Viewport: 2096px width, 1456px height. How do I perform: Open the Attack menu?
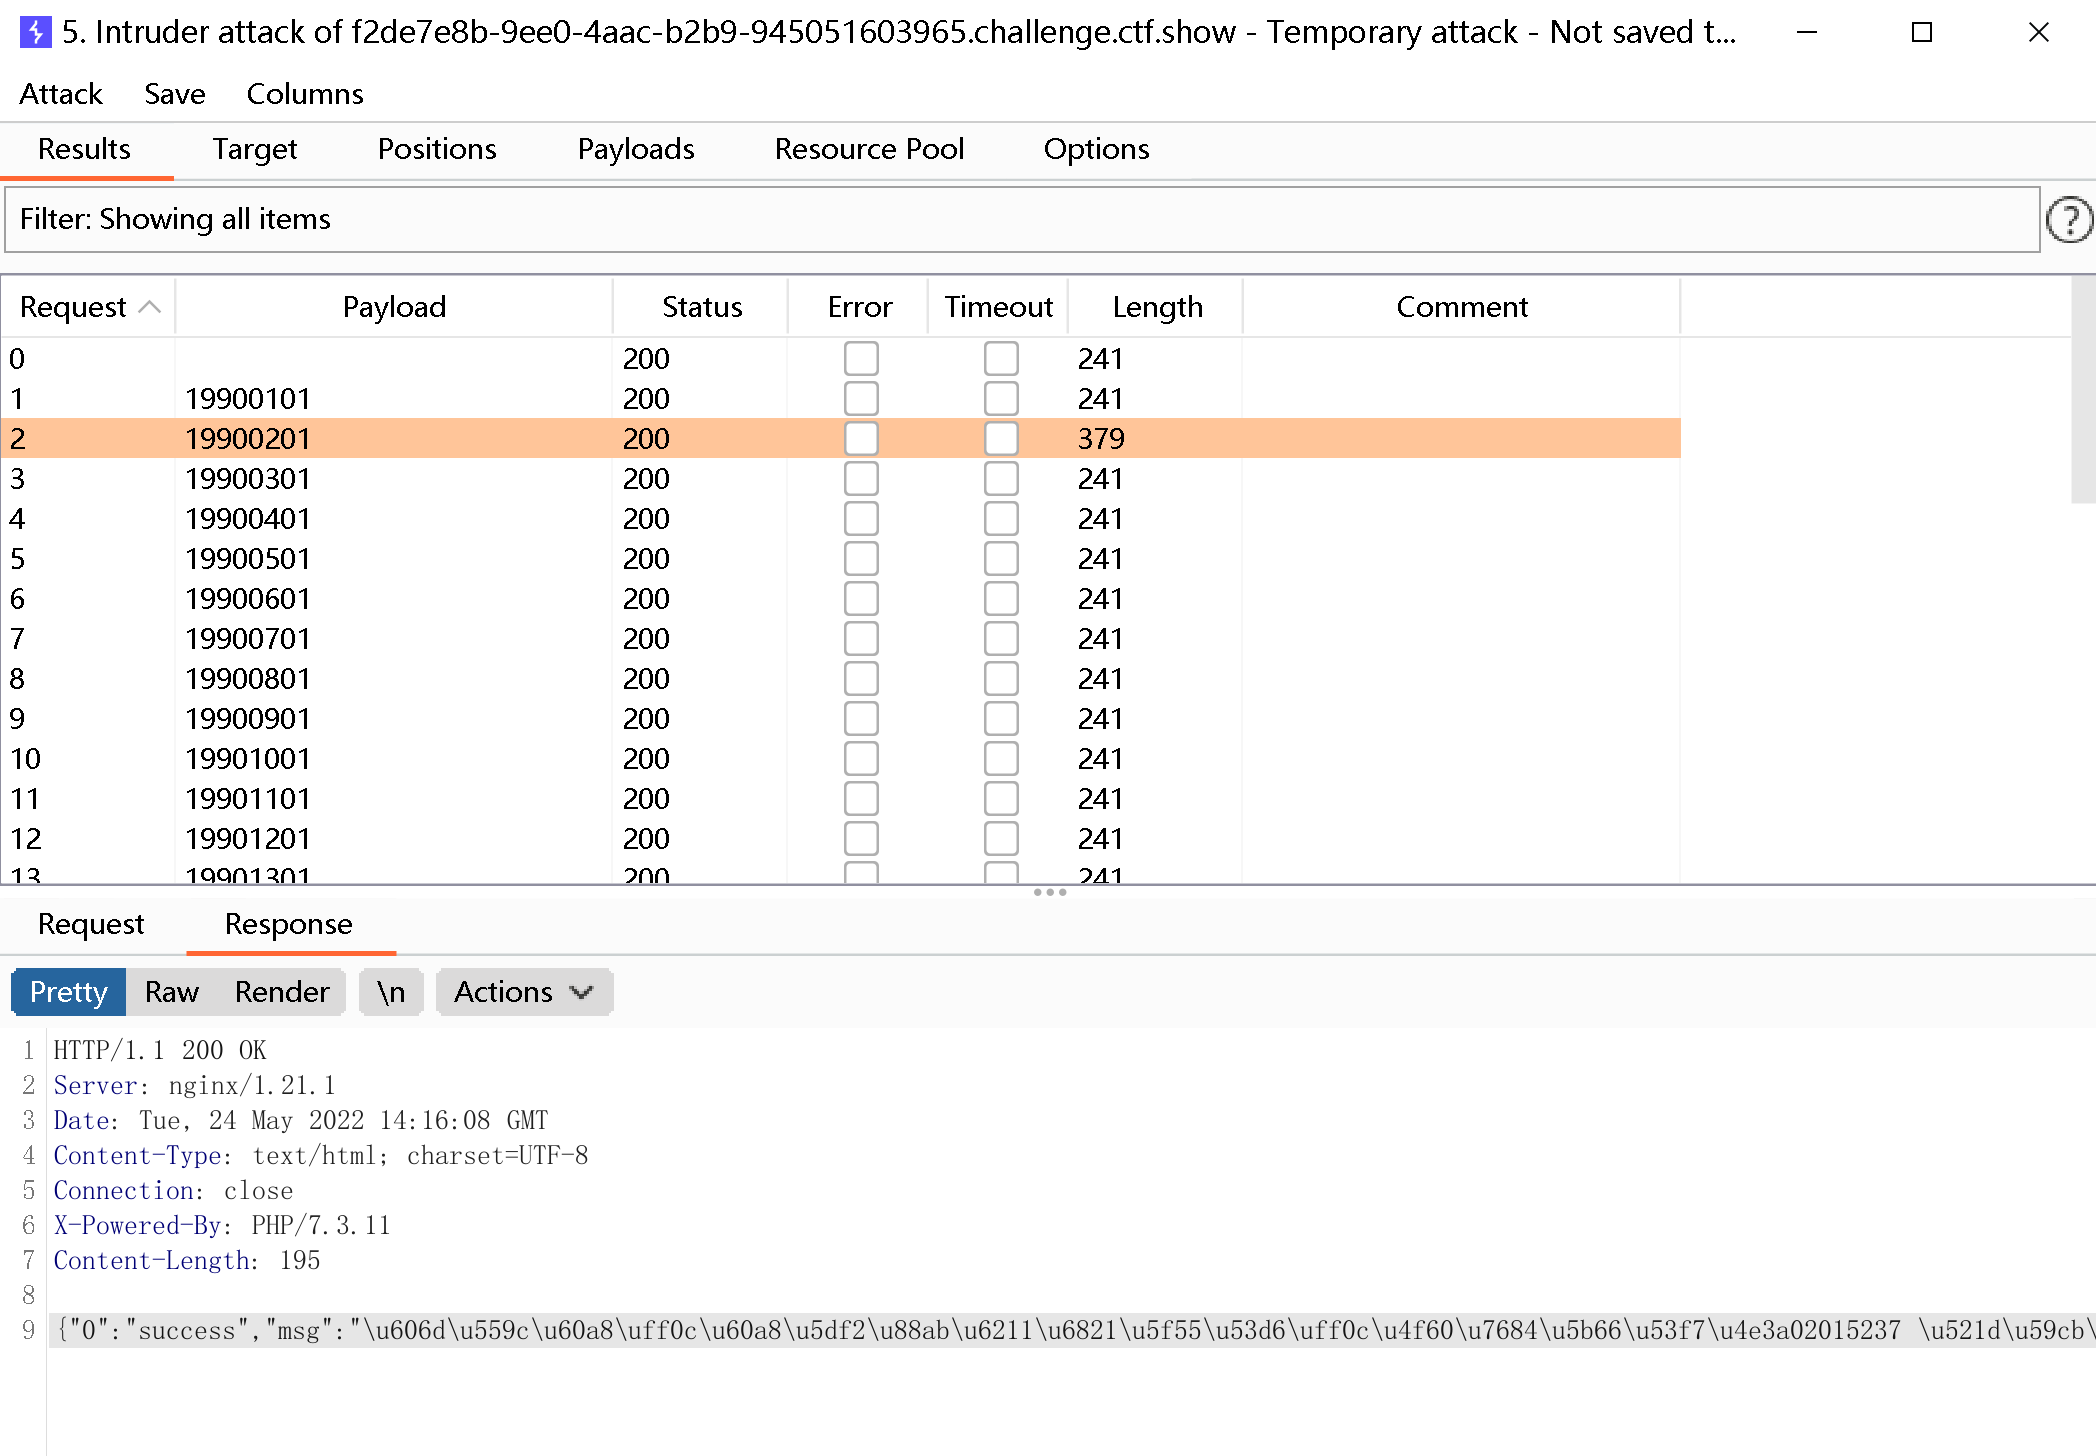[x=61, y=94]
